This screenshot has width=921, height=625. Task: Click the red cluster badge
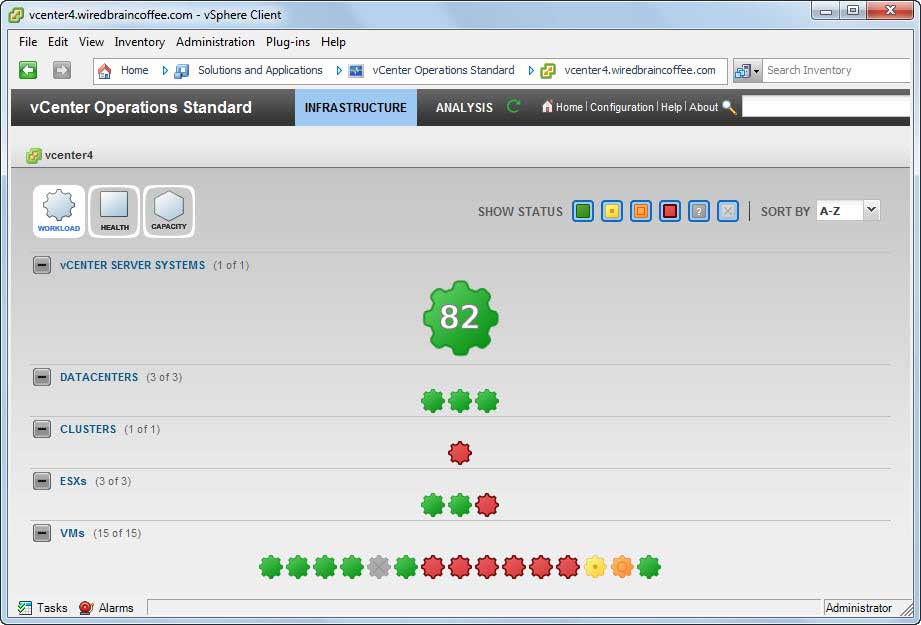[x=460, y=453]
